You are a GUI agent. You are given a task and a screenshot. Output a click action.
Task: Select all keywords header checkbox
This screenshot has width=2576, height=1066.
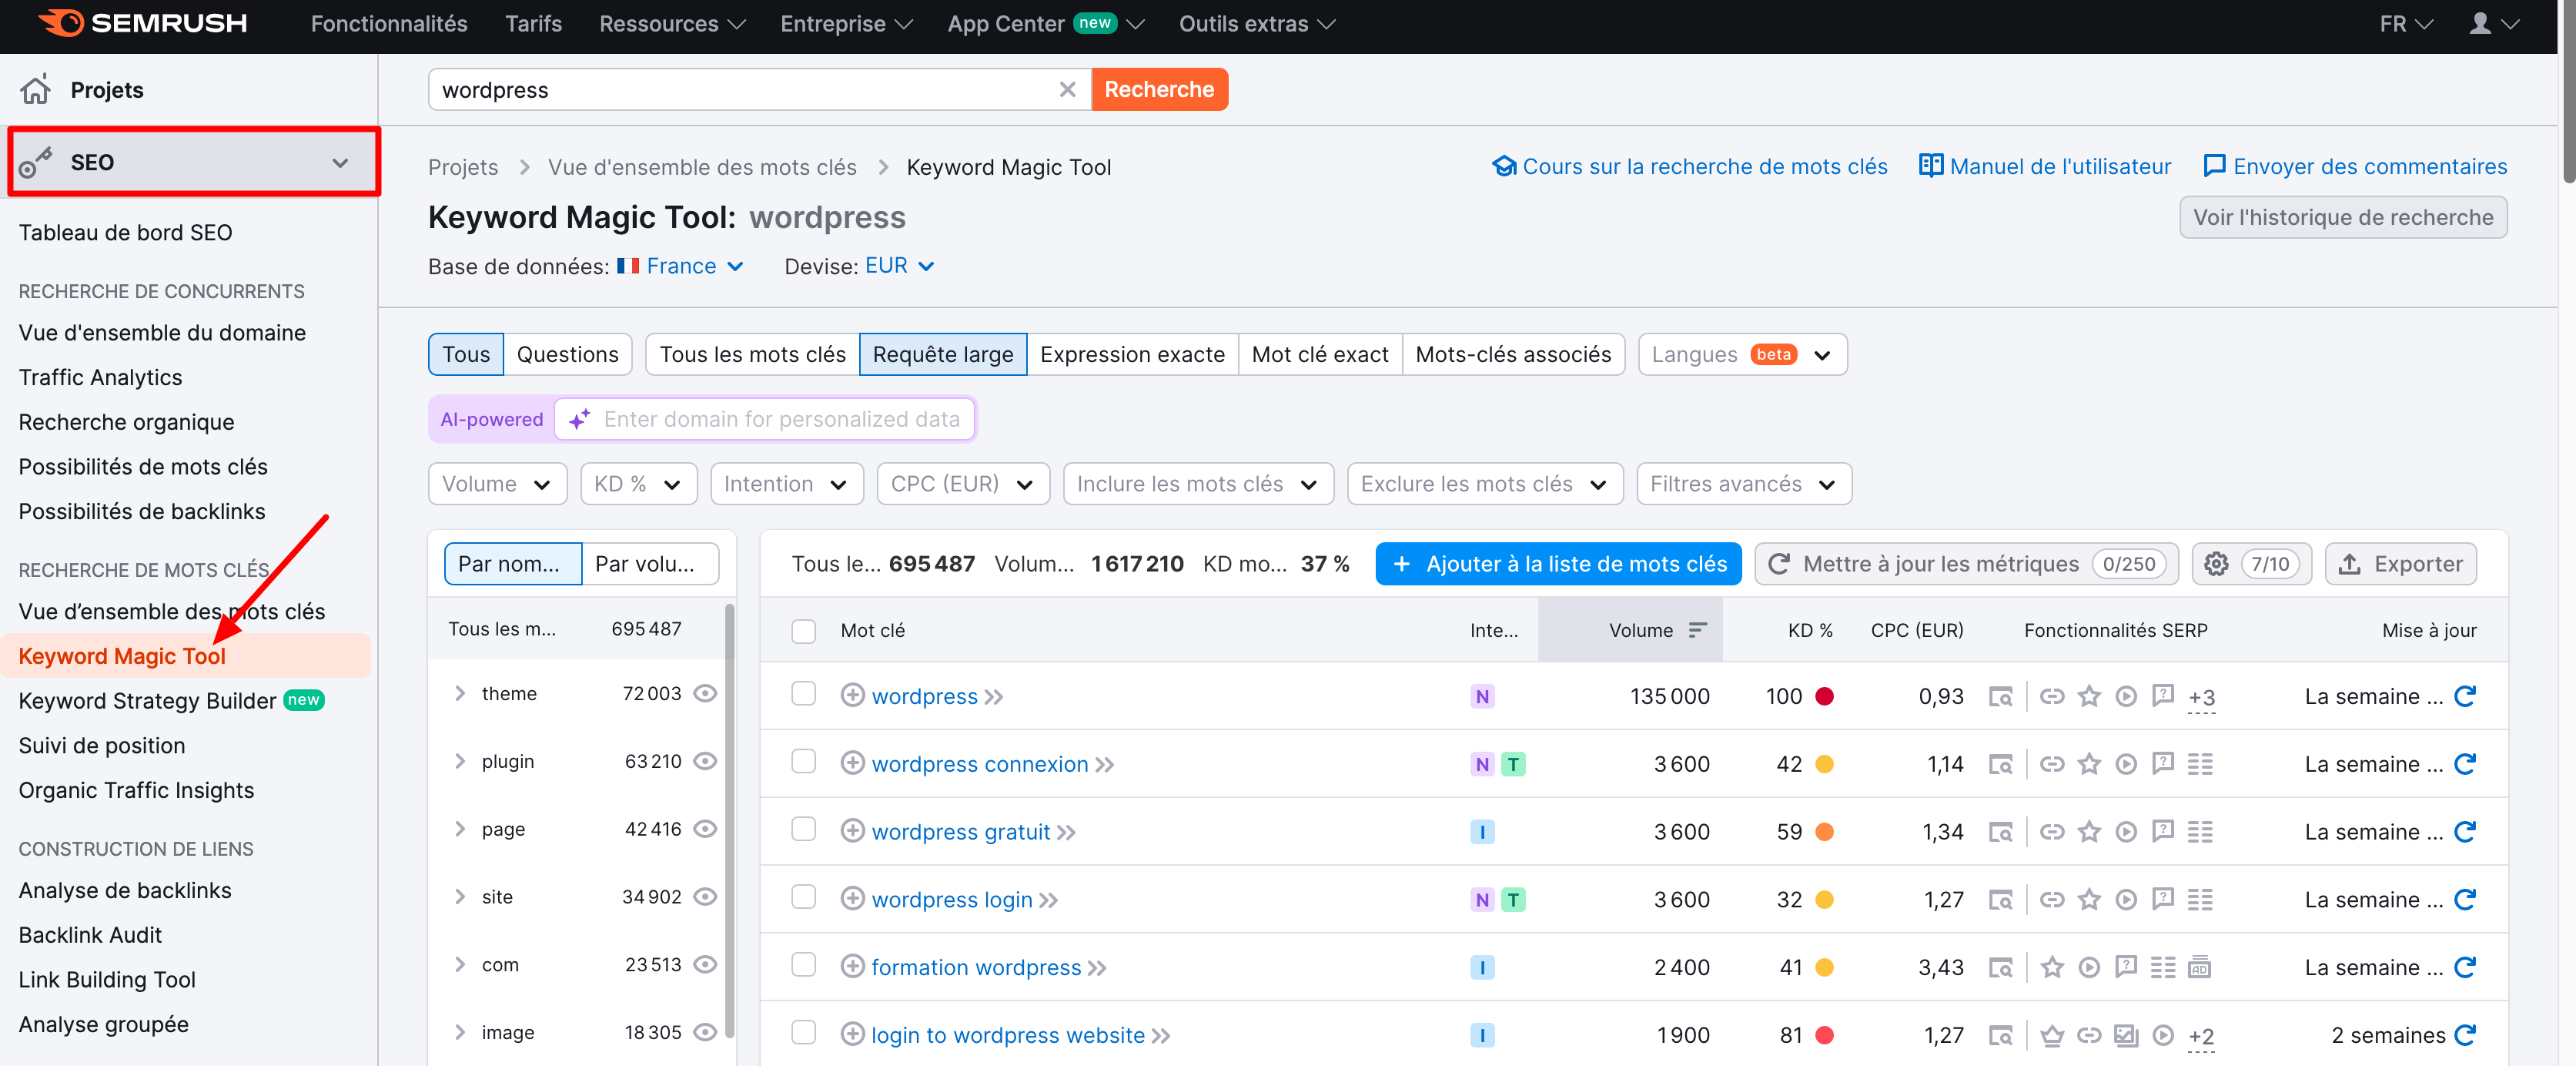pyautogui.click(x=803, y=631)
